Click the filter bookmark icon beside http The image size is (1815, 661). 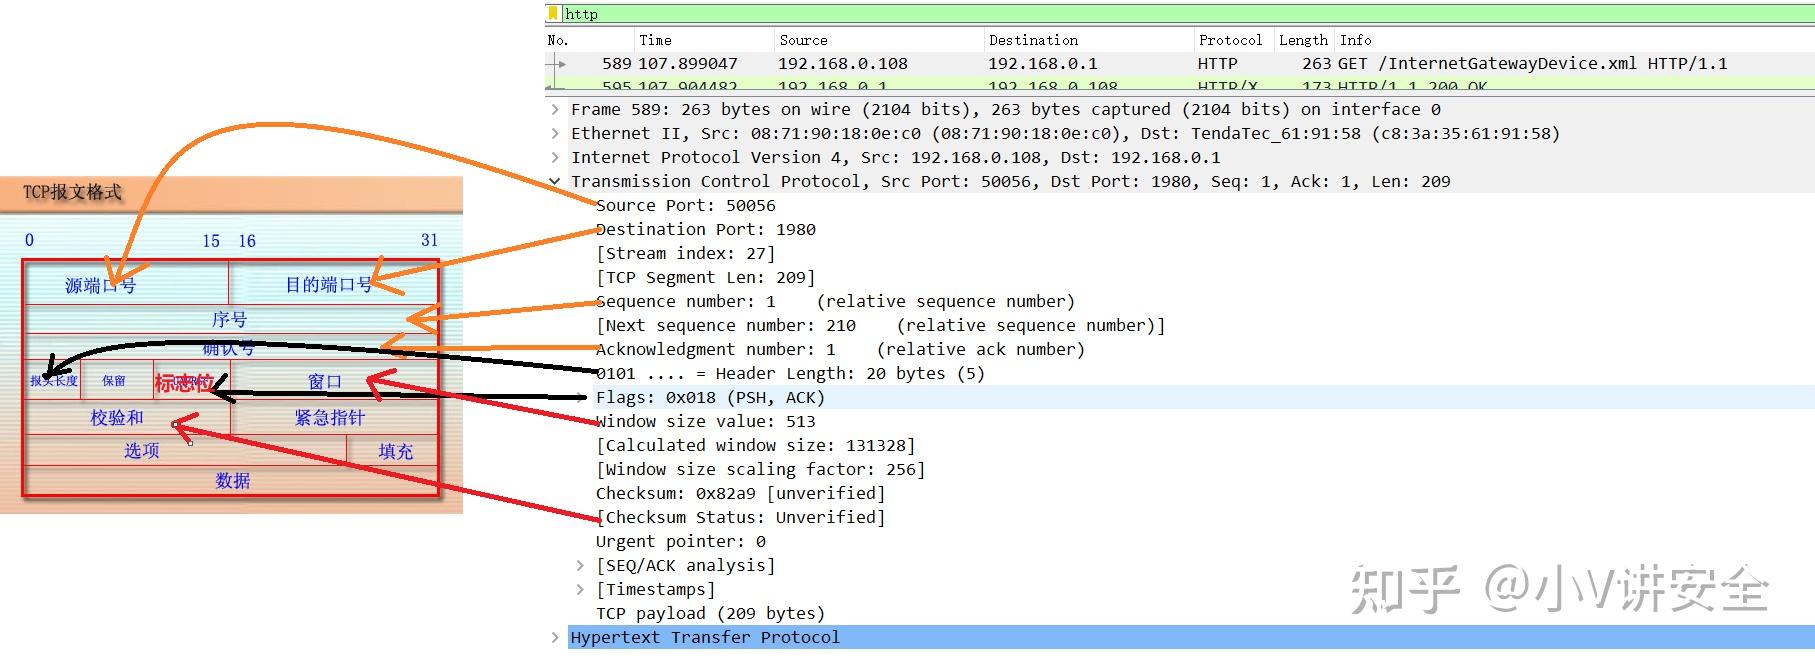click(x=553, y=13)
